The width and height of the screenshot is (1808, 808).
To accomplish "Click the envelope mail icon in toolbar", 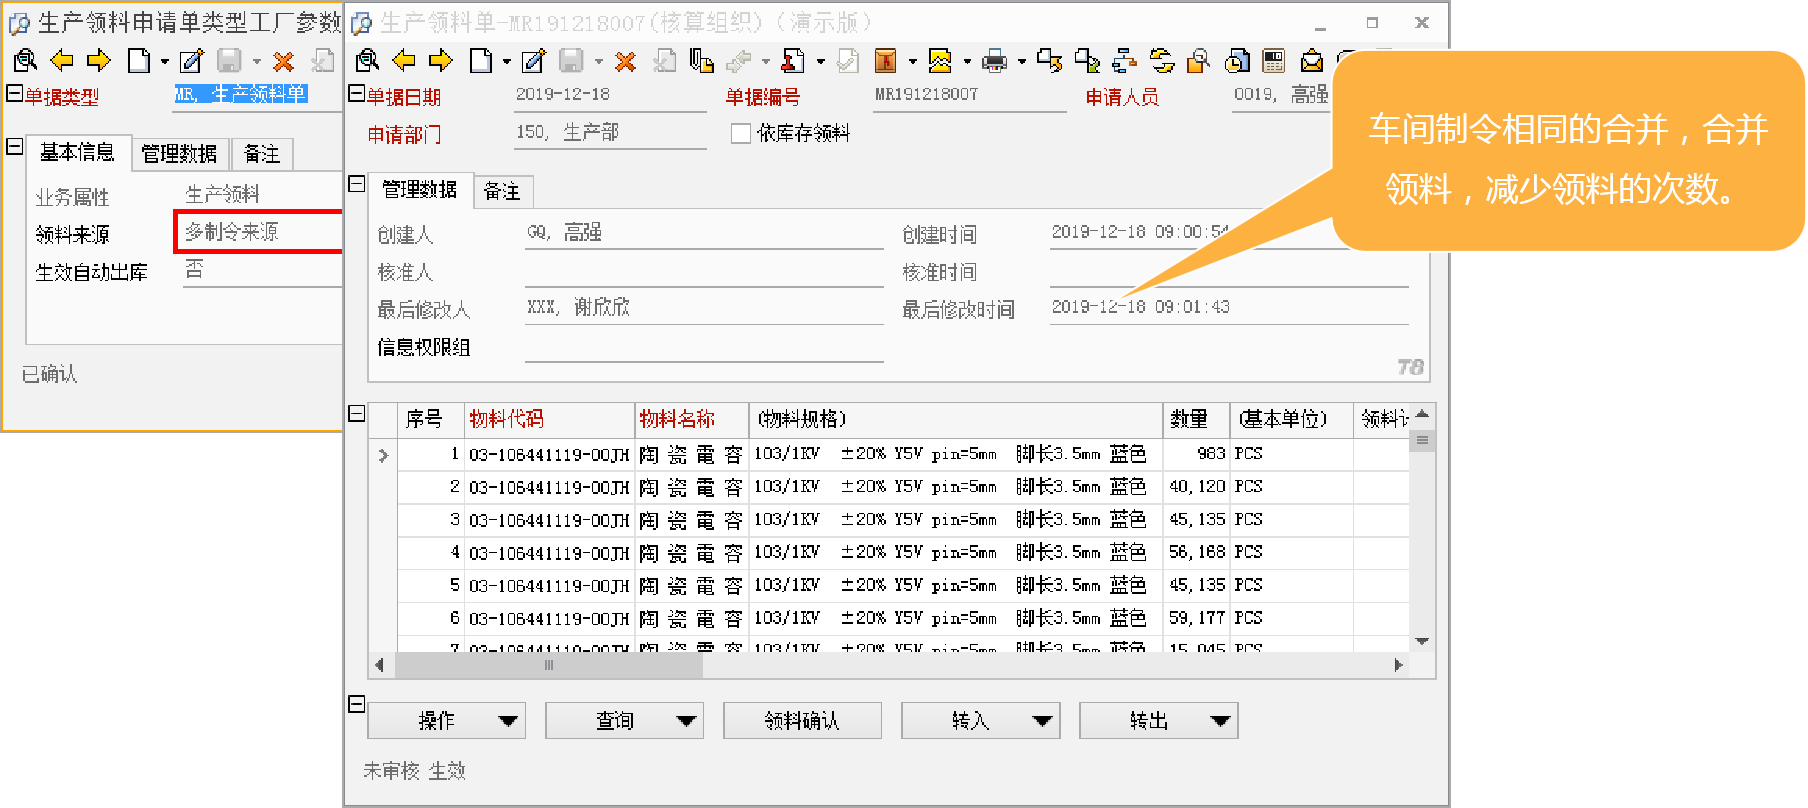I will 1311,61.
